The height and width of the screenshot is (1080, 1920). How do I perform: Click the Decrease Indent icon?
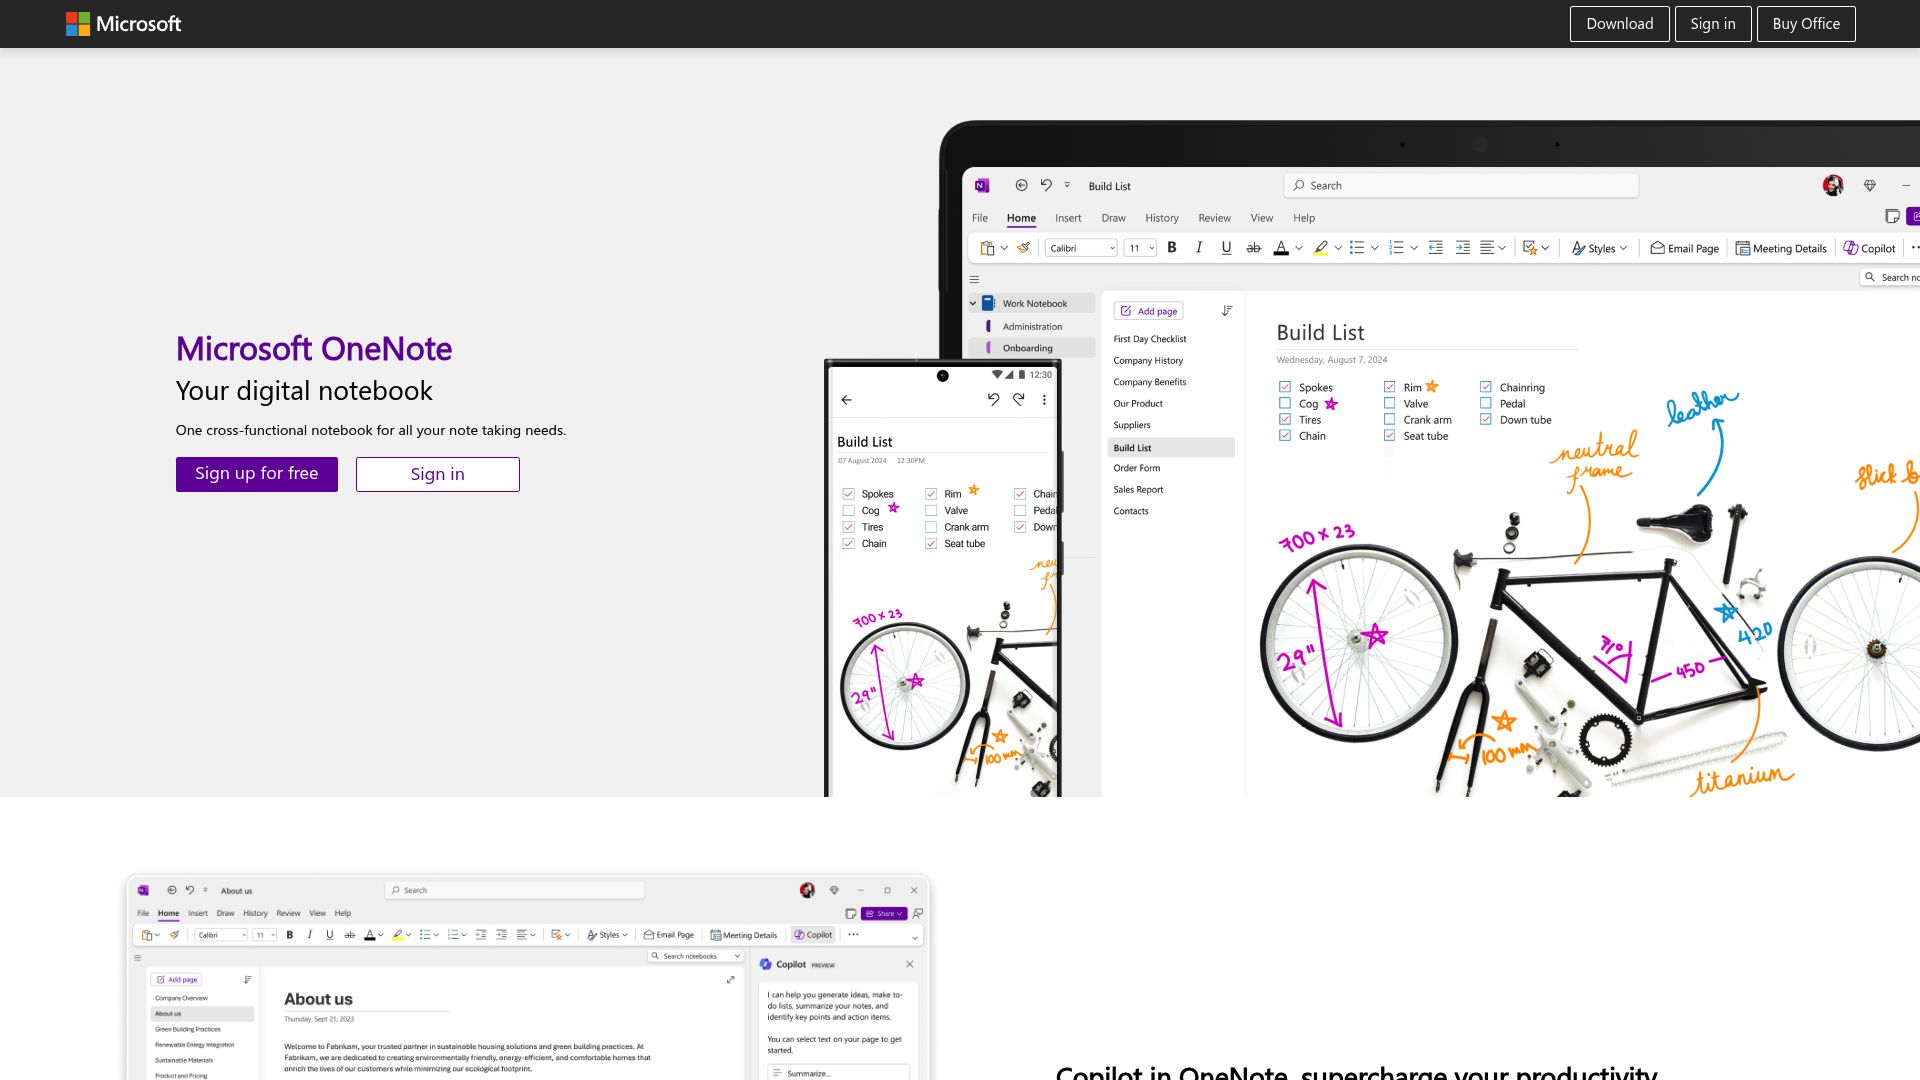point(1436,247)
